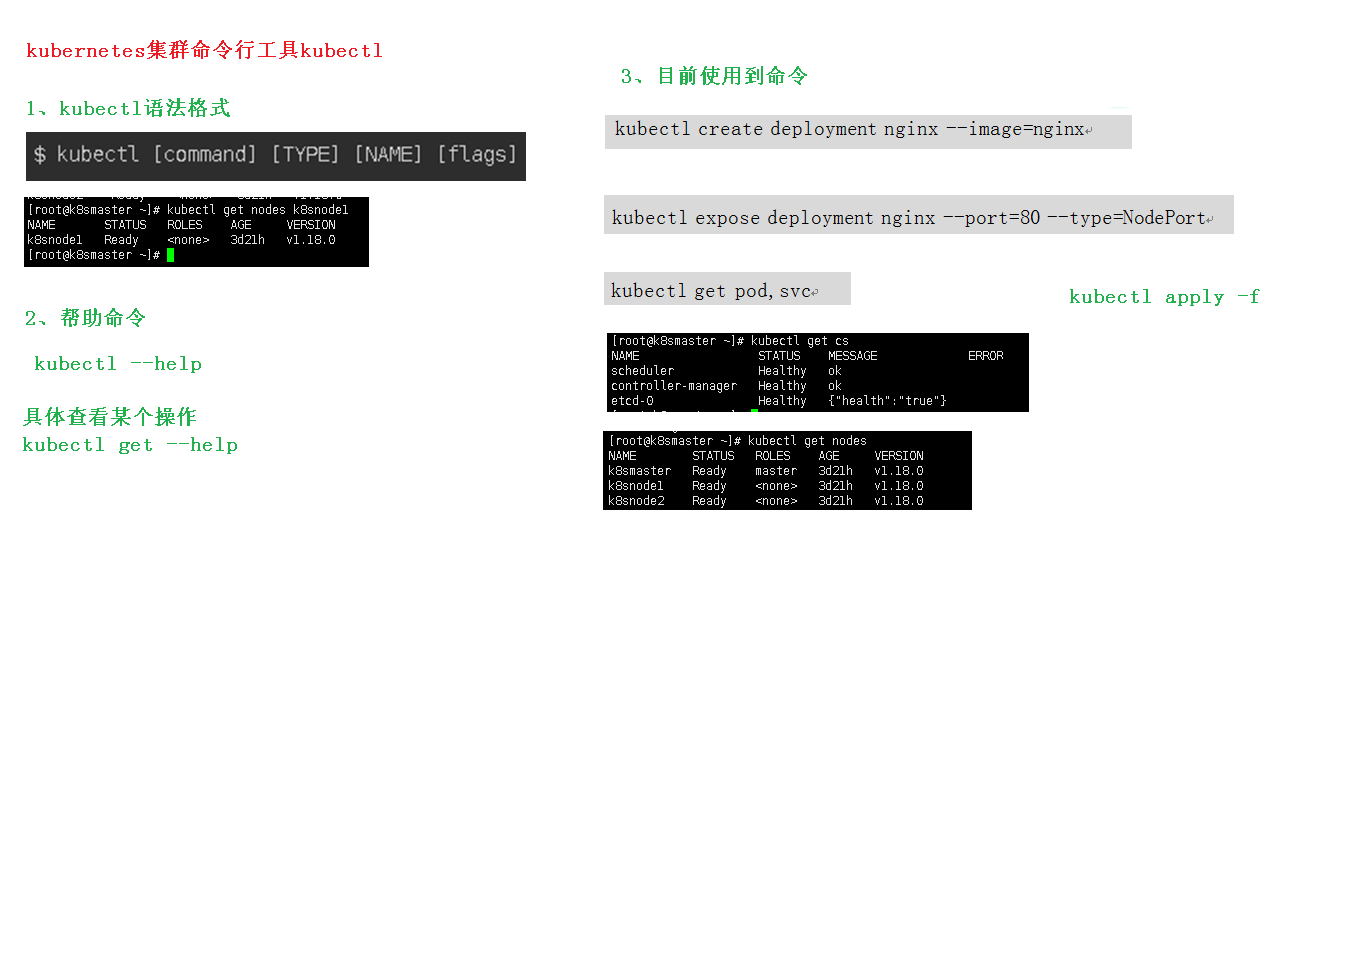Click the heading "3、目前使用到命令"

coord(714,77)
